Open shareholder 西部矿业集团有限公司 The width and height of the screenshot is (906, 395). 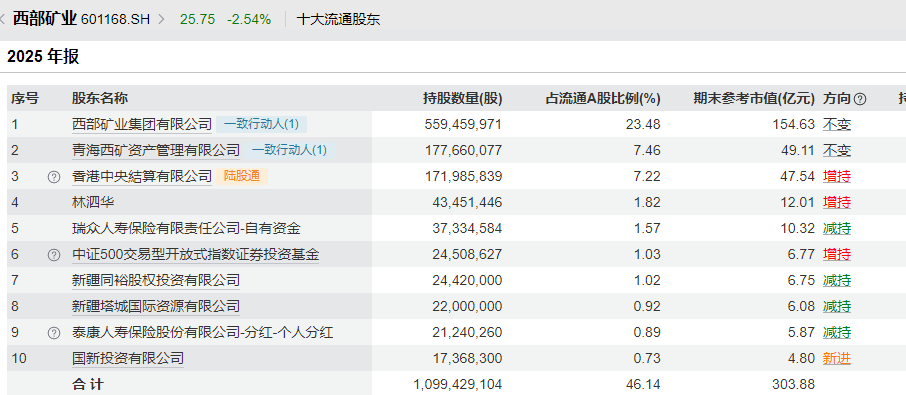(142, 124)
